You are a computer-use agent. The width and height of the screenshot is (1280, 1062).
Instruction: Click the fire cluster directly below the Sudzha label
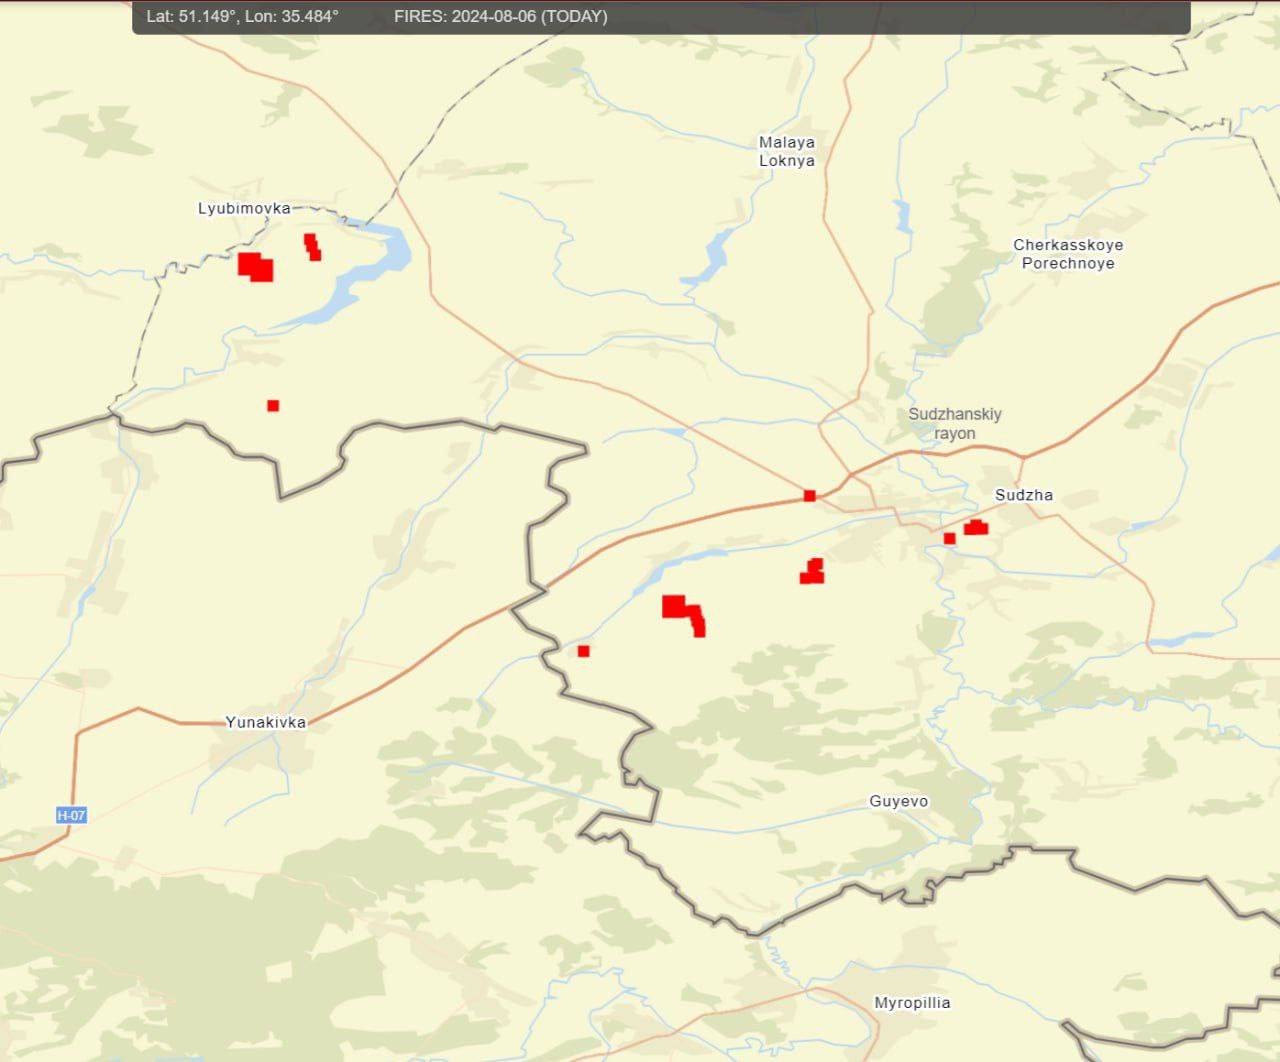point(976,527)
